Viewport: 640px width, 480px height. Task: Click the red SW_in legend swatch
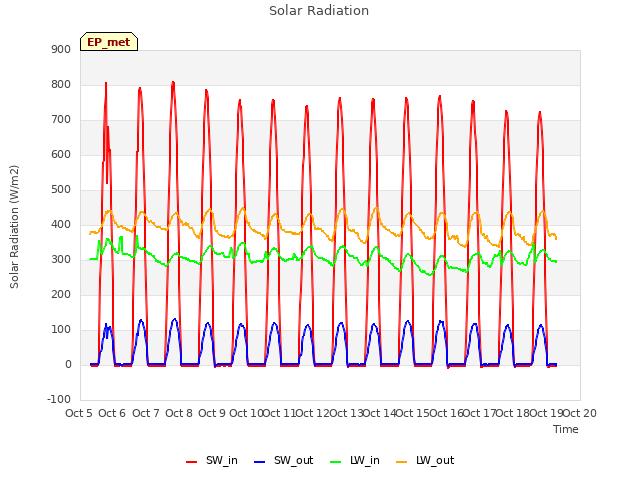click(191, 462)
